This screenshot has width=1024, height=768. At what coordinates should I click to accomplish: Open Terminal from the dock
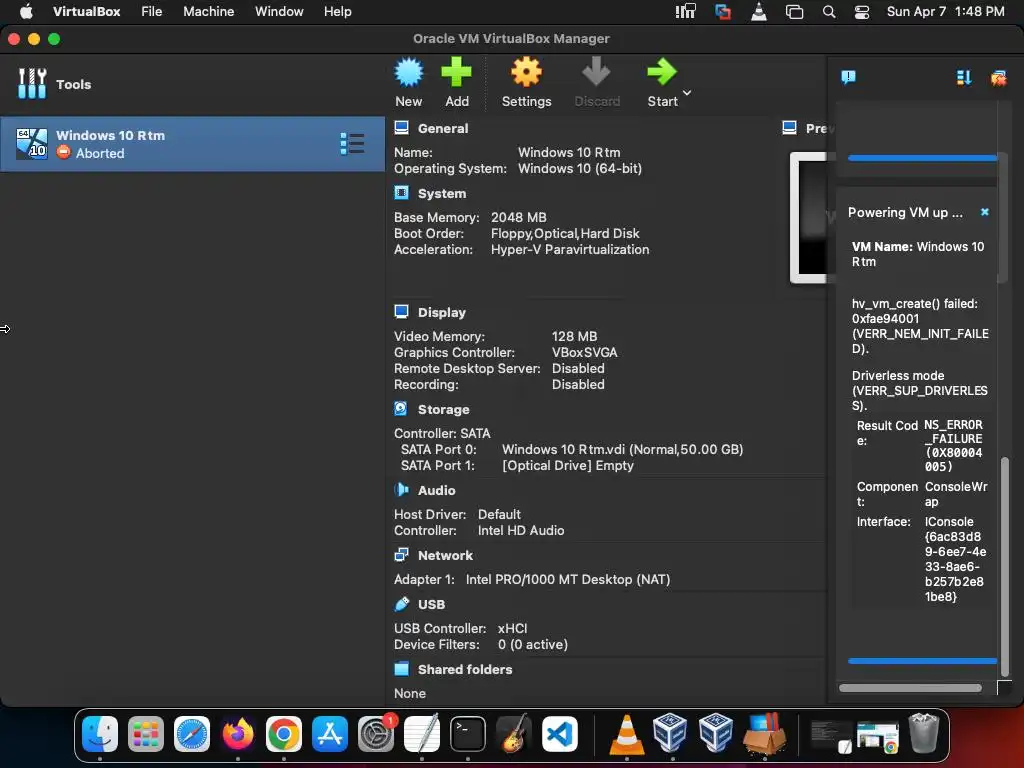(468, 734)
